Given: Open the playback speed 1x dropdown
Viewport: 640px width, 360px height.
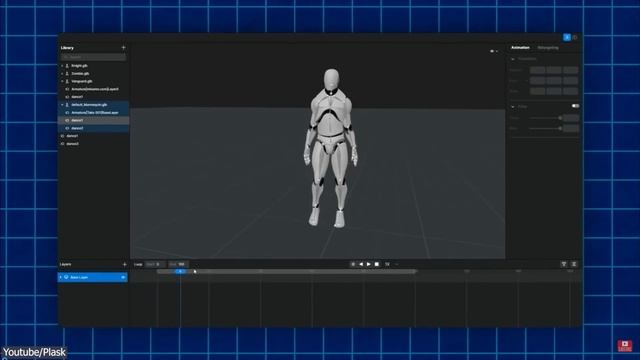Looking at the screenshot, I should (x=387, y=264).
